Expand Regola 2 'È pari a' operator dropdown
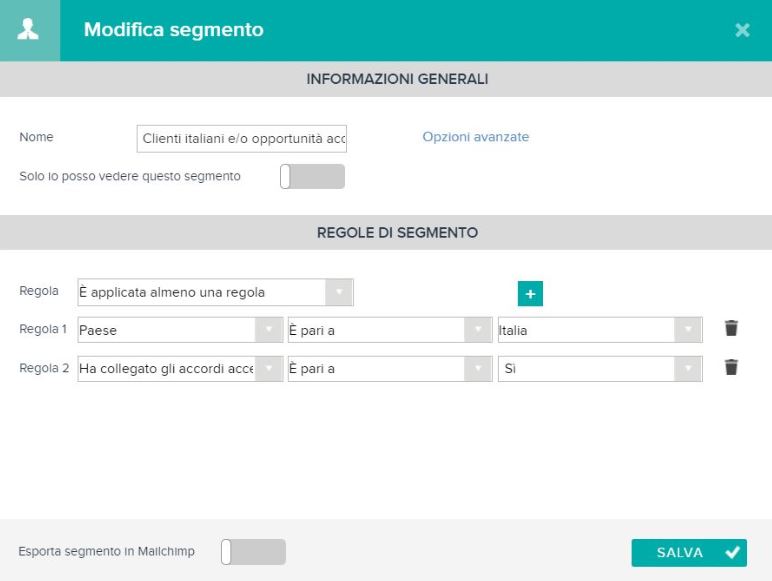Viewport: 772px width, 581px height. click(x=390, y=369)
